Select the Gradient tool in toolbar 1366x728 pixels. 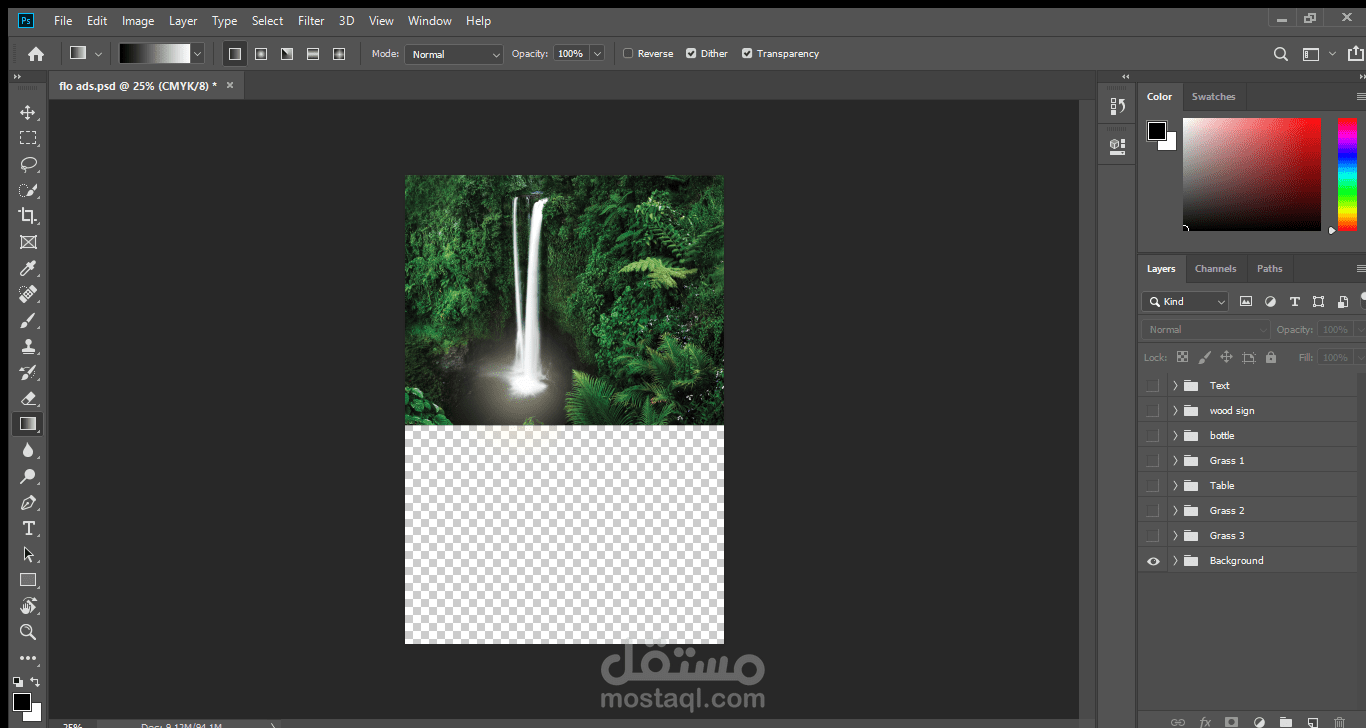pyautogui.click(x=28, y=424)
